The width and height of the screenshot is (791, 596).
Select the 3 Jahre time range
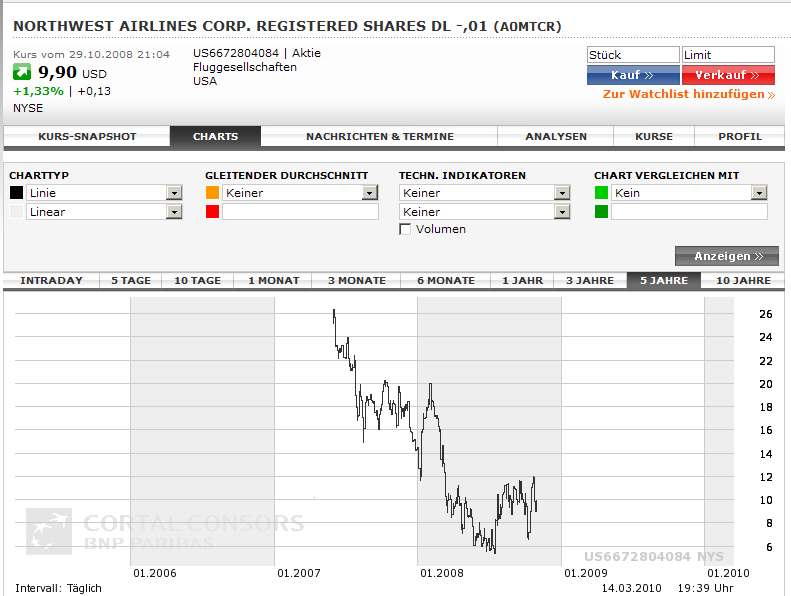[x=590, y=281]
